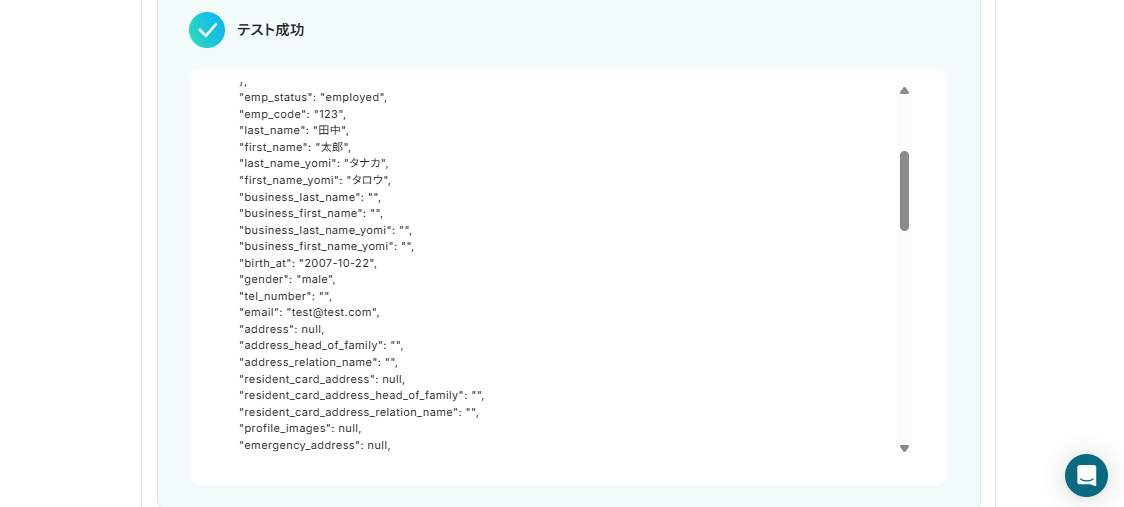Open the chat support bubble icon
Viewport: 1124px width, 507px height.
coord(1086,475)
